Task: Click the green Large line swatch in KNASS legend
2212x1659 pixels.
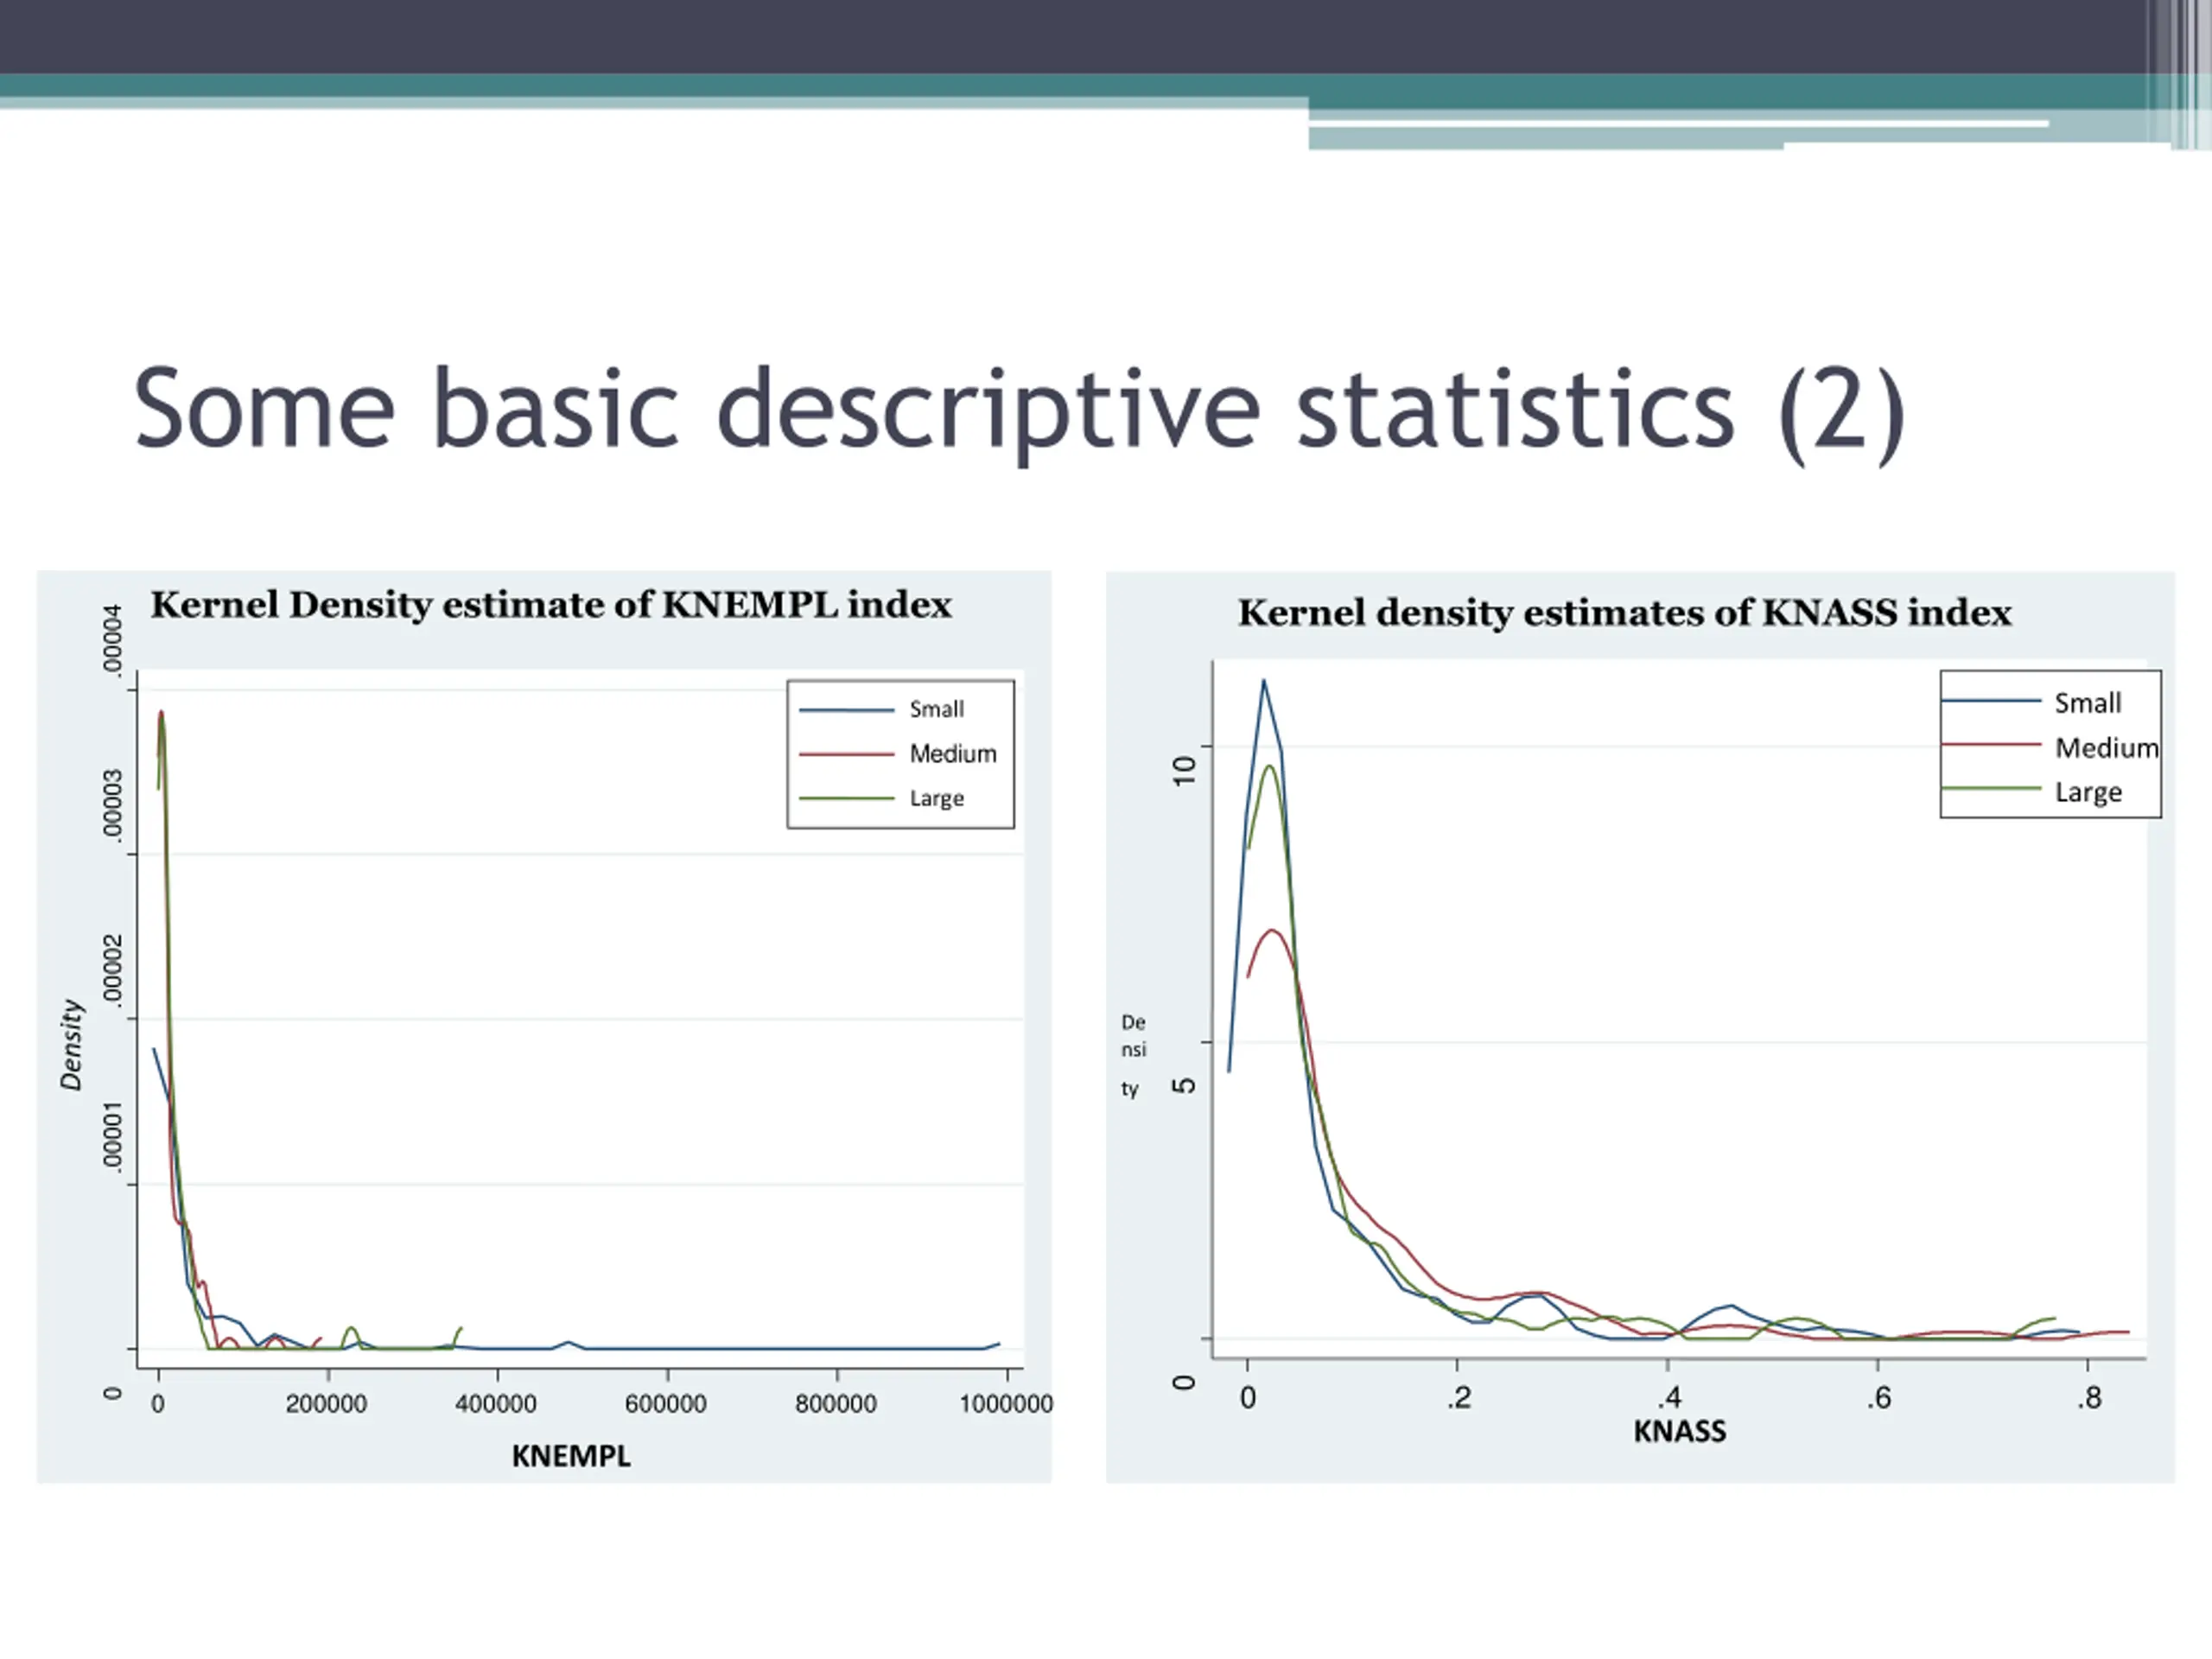Action: 1991,788
